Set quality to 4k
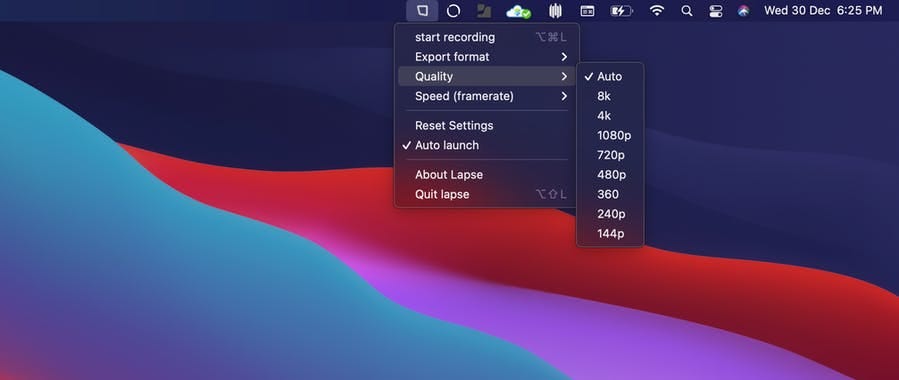This screenshot has width=899, height=380. pos(610,116)
